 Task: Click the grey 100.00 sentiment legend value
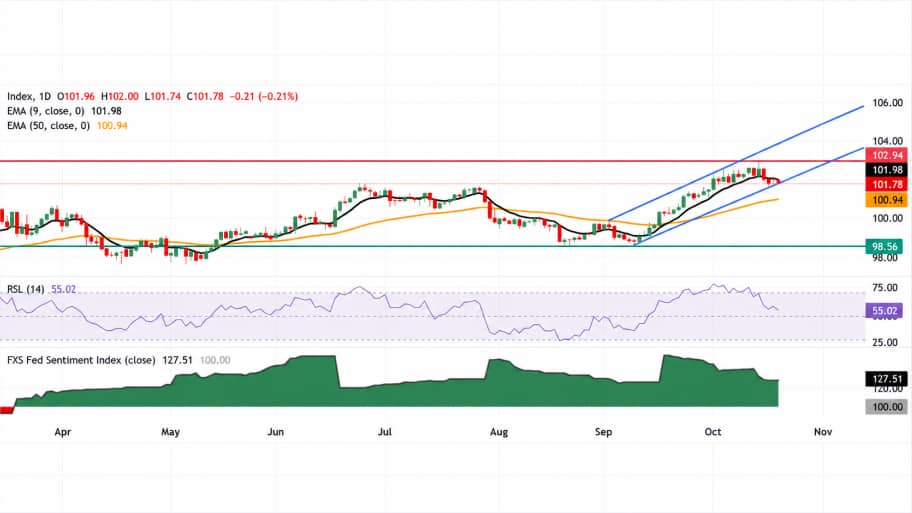pos(215,360)
